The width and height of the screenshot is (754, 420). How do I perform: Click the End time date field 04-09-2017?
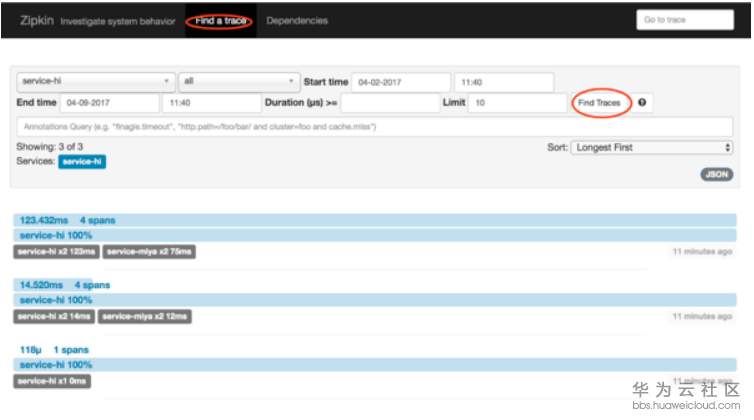pos(110,102)
